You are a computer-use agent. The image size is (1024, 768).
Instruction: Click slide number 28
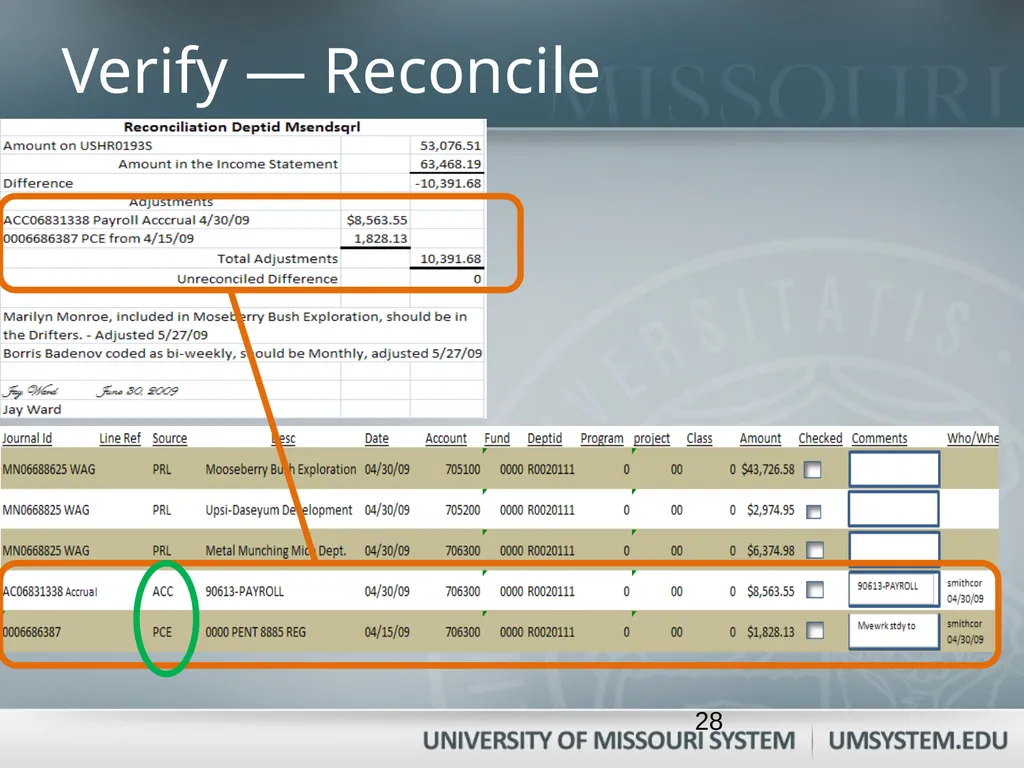(x=709, y=721)
